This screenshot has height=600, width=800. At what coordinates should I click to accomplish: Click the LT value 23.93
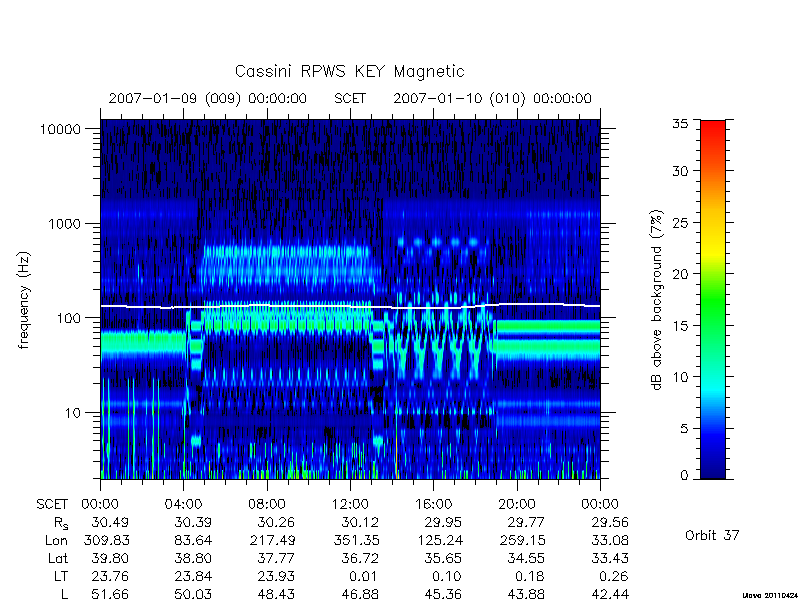point(276,577)
